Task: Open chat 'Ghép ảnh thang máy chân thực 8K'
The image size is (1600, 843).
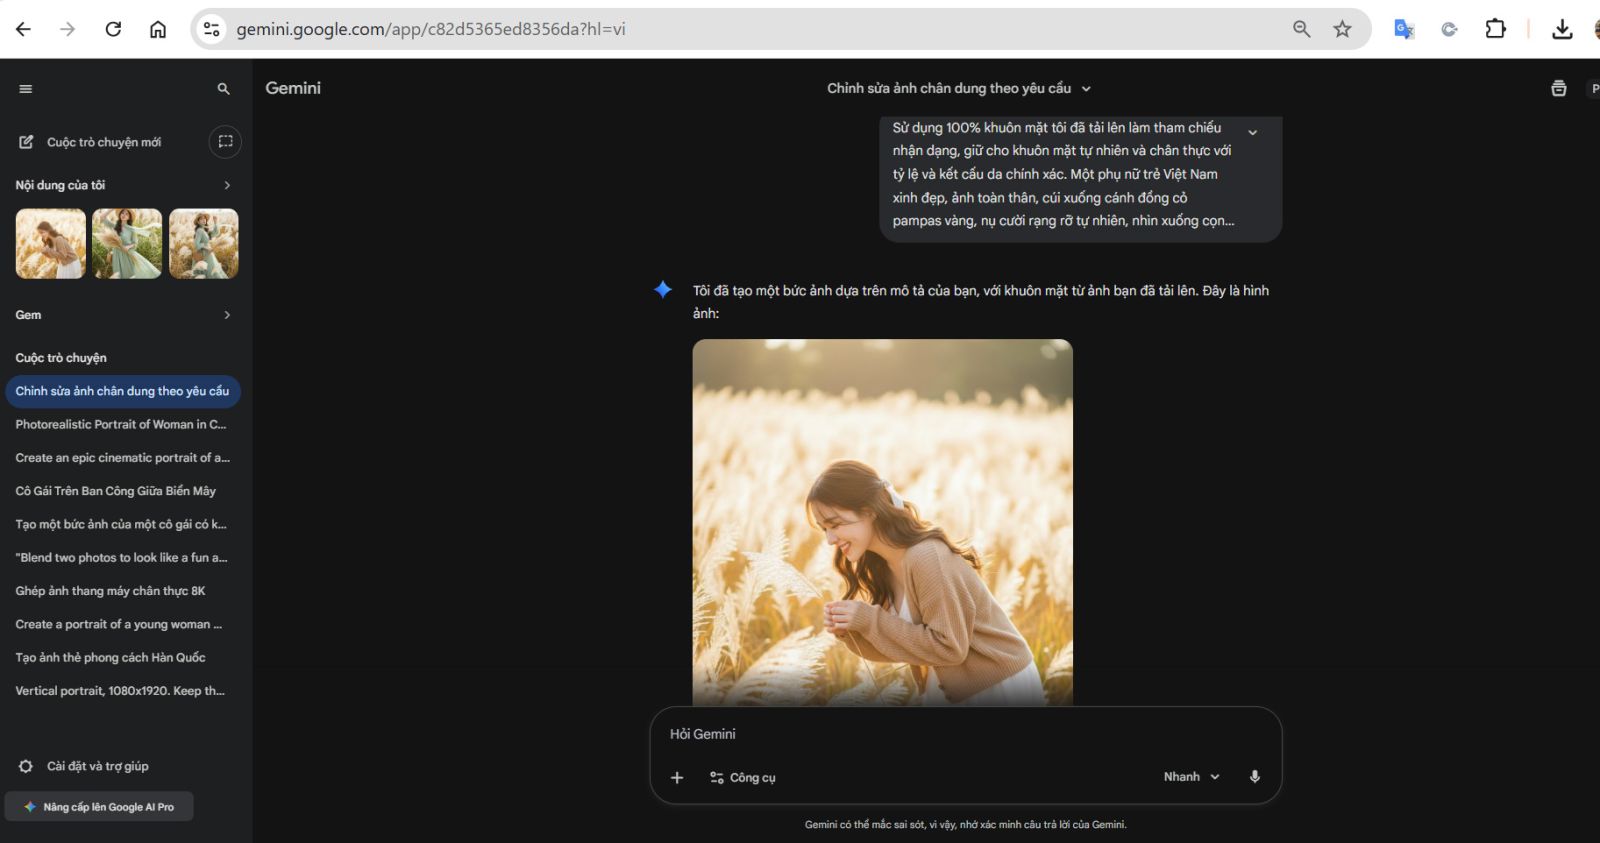Action: tap(110, 591)
